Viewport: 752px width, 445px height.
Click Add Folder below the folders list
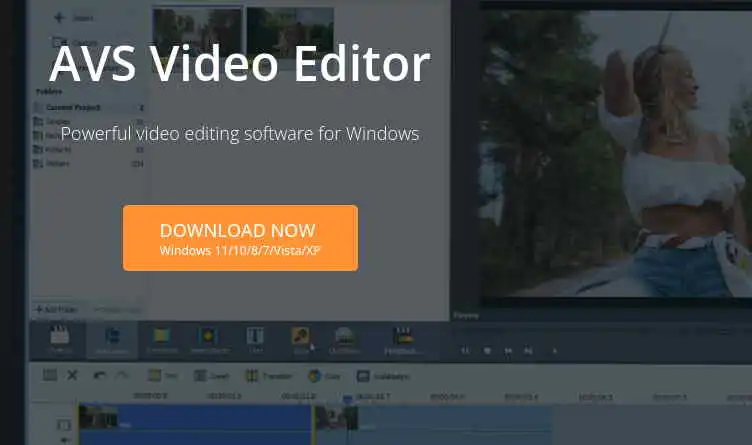tap(57, 309)
